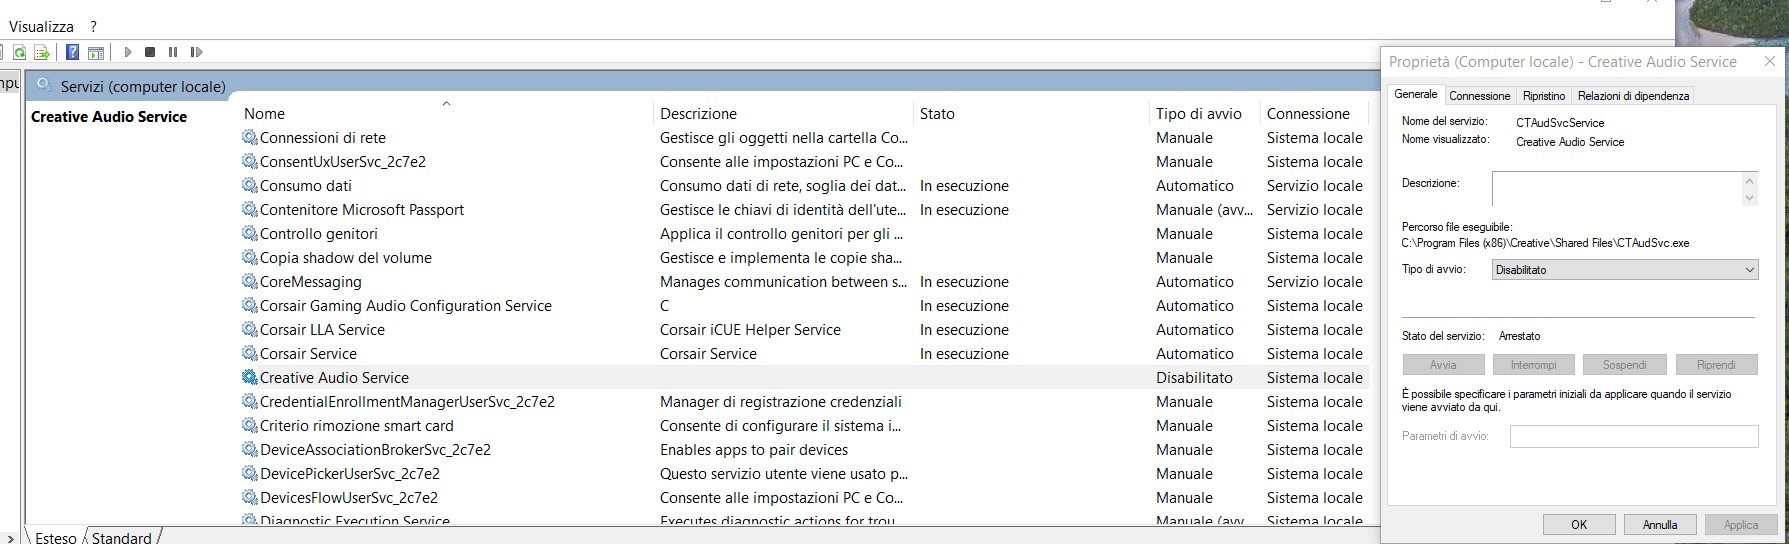Open the Tipo di avvio dropdown
Viewport: 1789px width, 544px height.
1624,270
